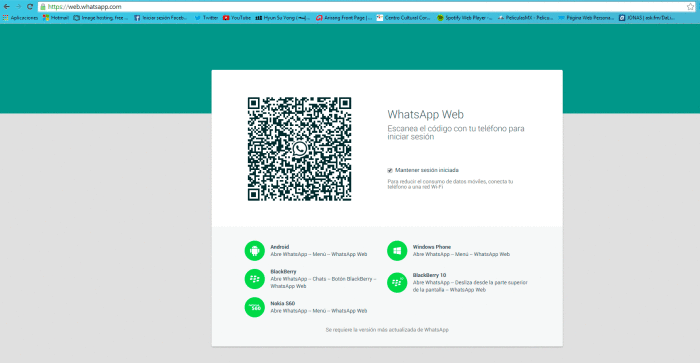Open the Hotmail bookmark
Image resolution: width=700 pixels, height=363 pixels.
(x=56, y=18)
